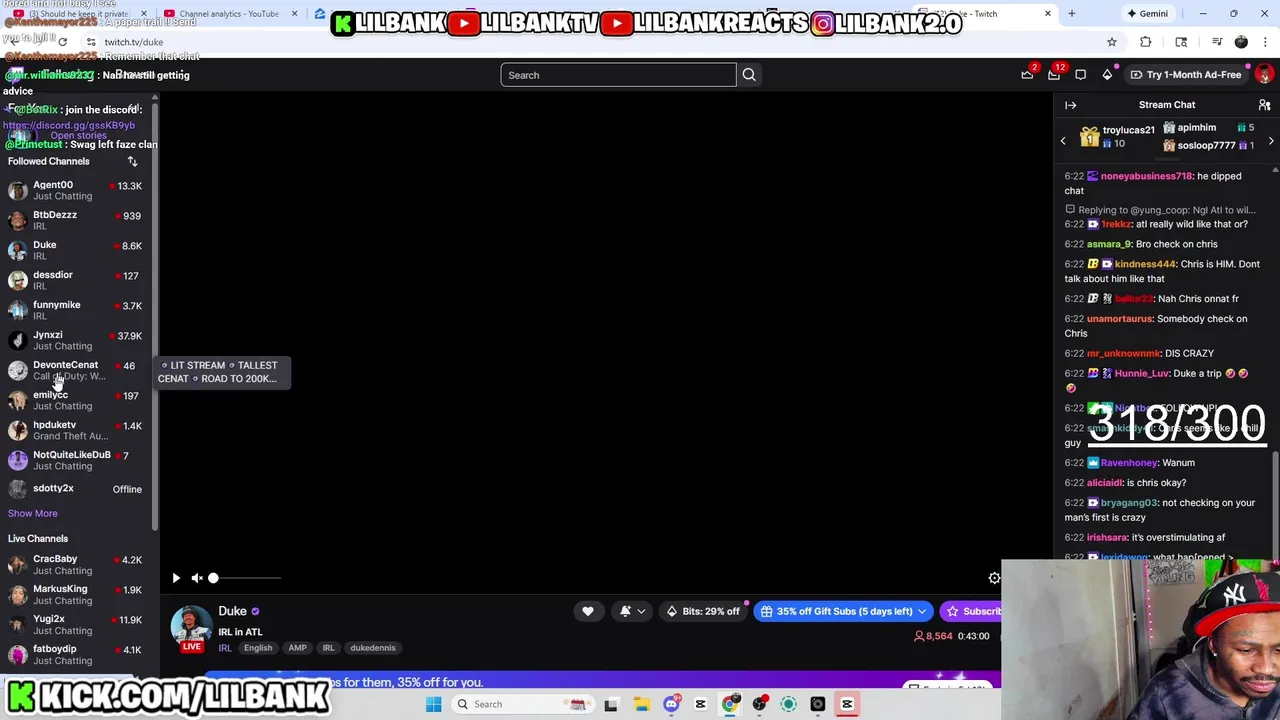Image resolution: width=1280 pixels, height=720 pixels.
Task: Open MarkusKing live channel
Action: pos(78,595)
